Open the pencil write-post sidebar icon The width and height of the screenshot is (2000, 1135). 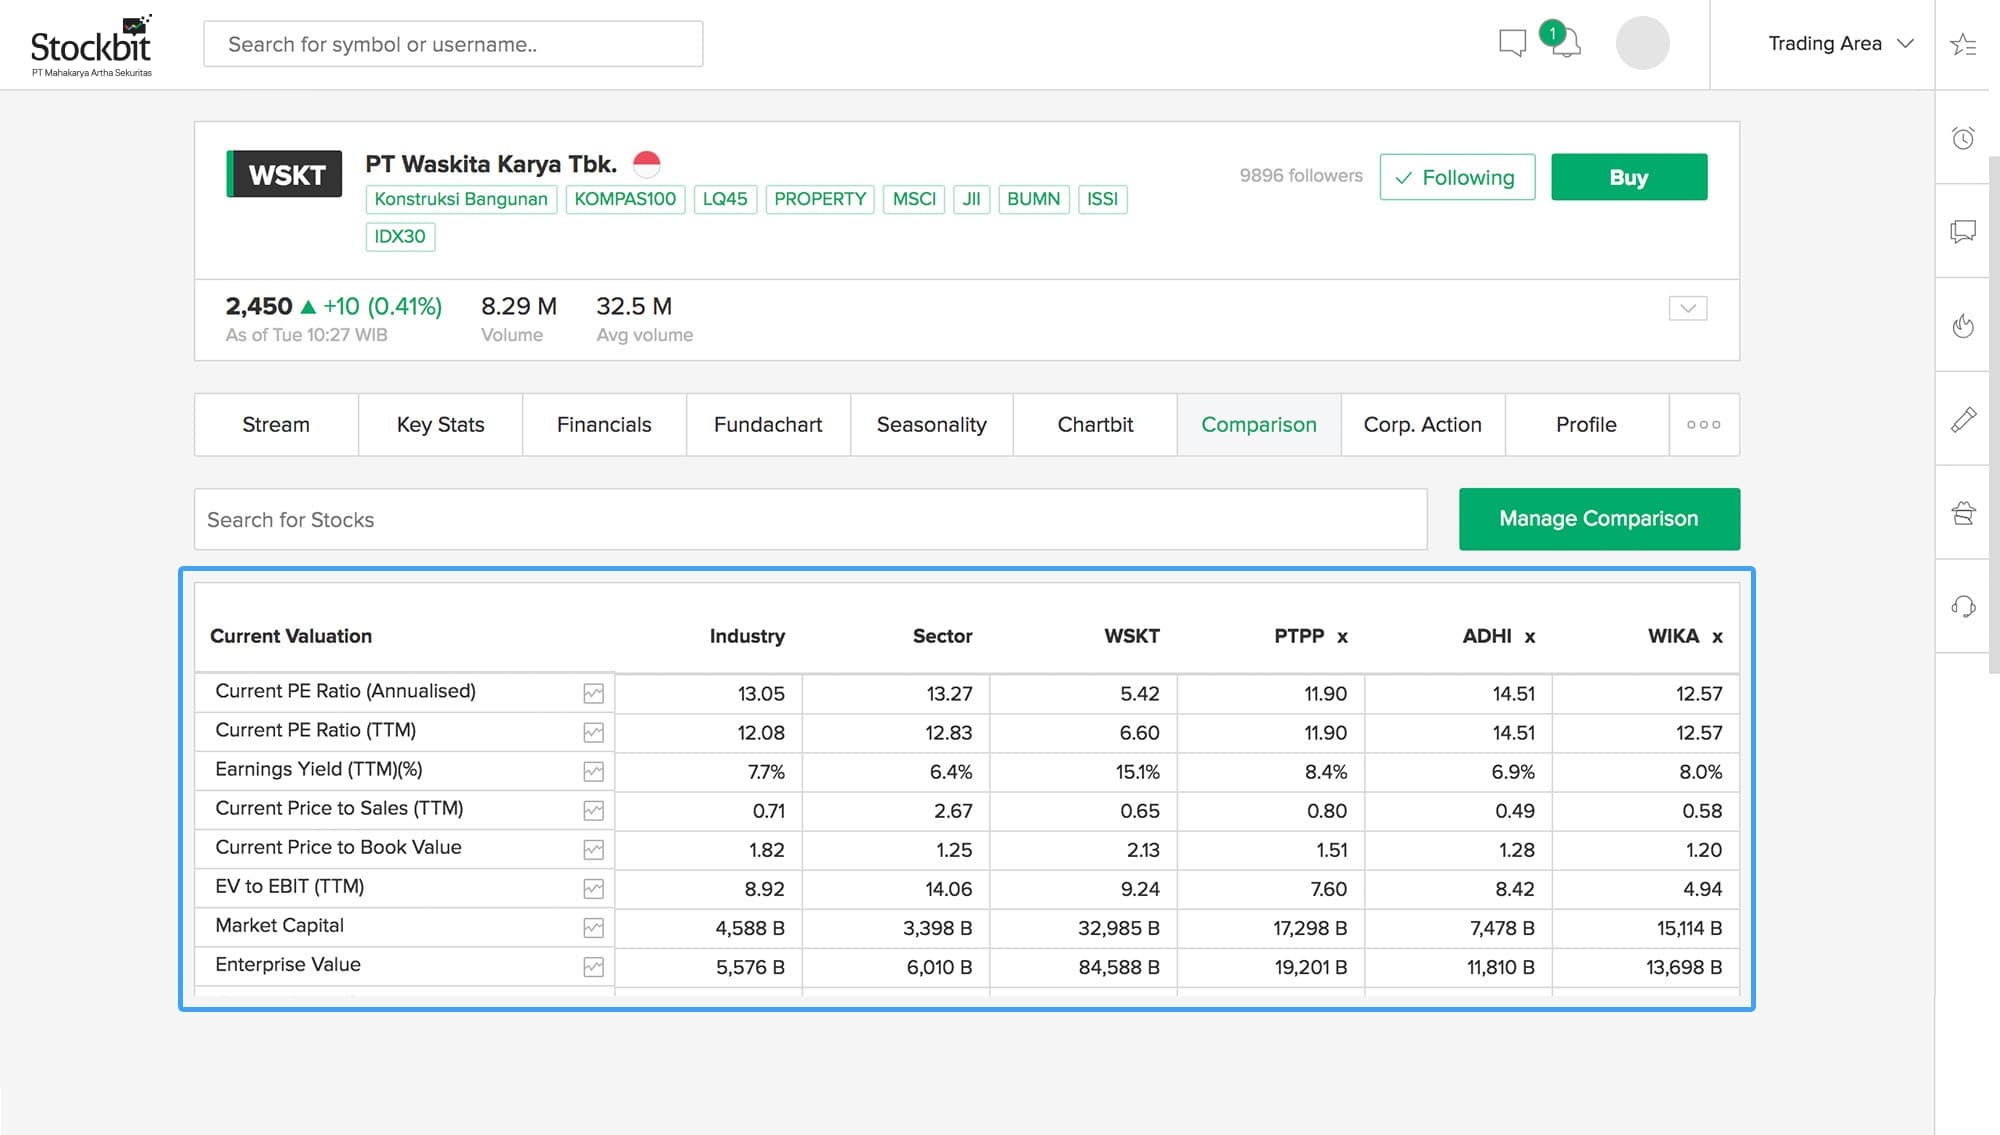1963,420
